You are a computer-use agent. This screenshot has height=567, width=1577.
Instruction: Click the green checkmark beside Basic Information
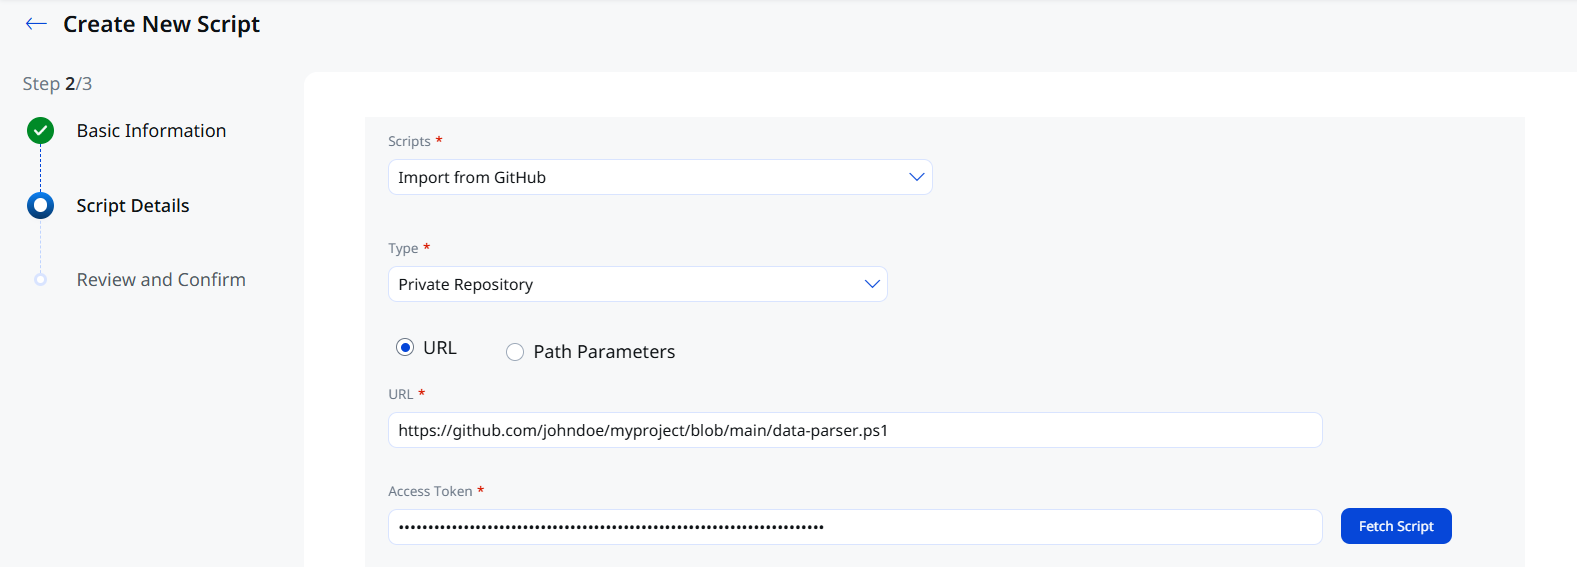[41, 130]
